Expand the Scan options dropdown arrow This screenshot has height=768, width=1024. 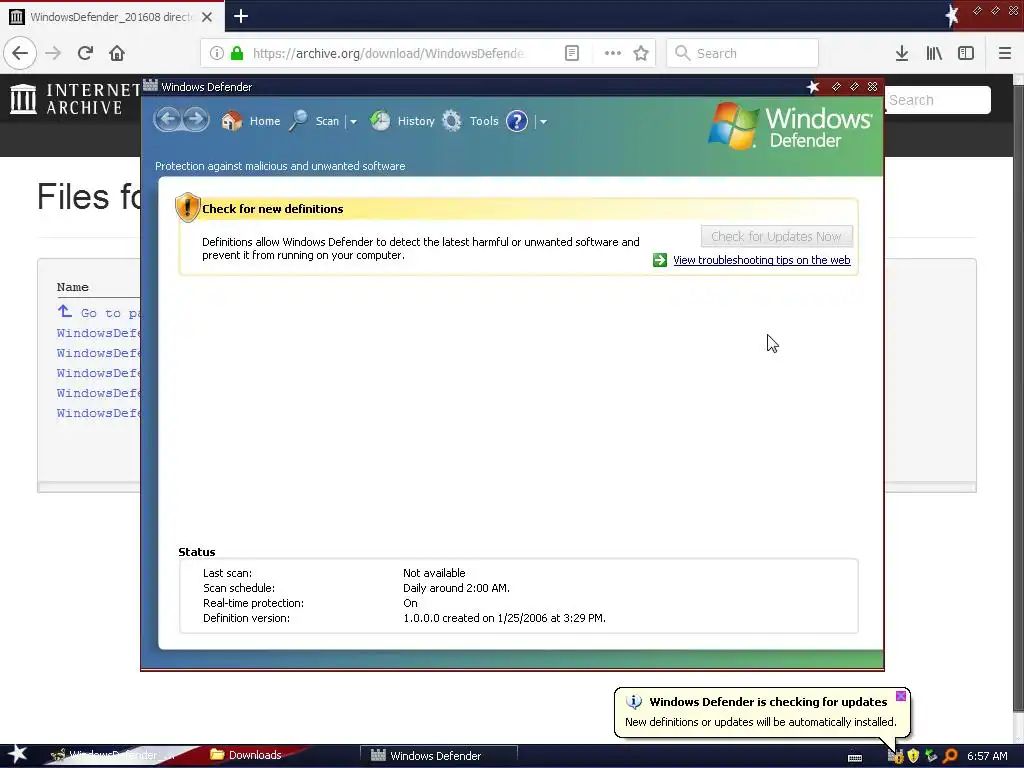pos(353,121)
